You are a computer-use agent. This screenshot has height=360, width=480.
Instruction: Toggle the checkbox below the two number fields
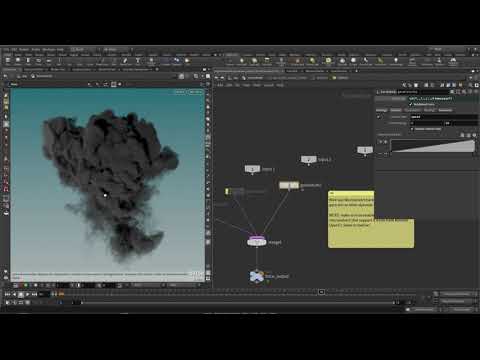[x=412, y=129]
